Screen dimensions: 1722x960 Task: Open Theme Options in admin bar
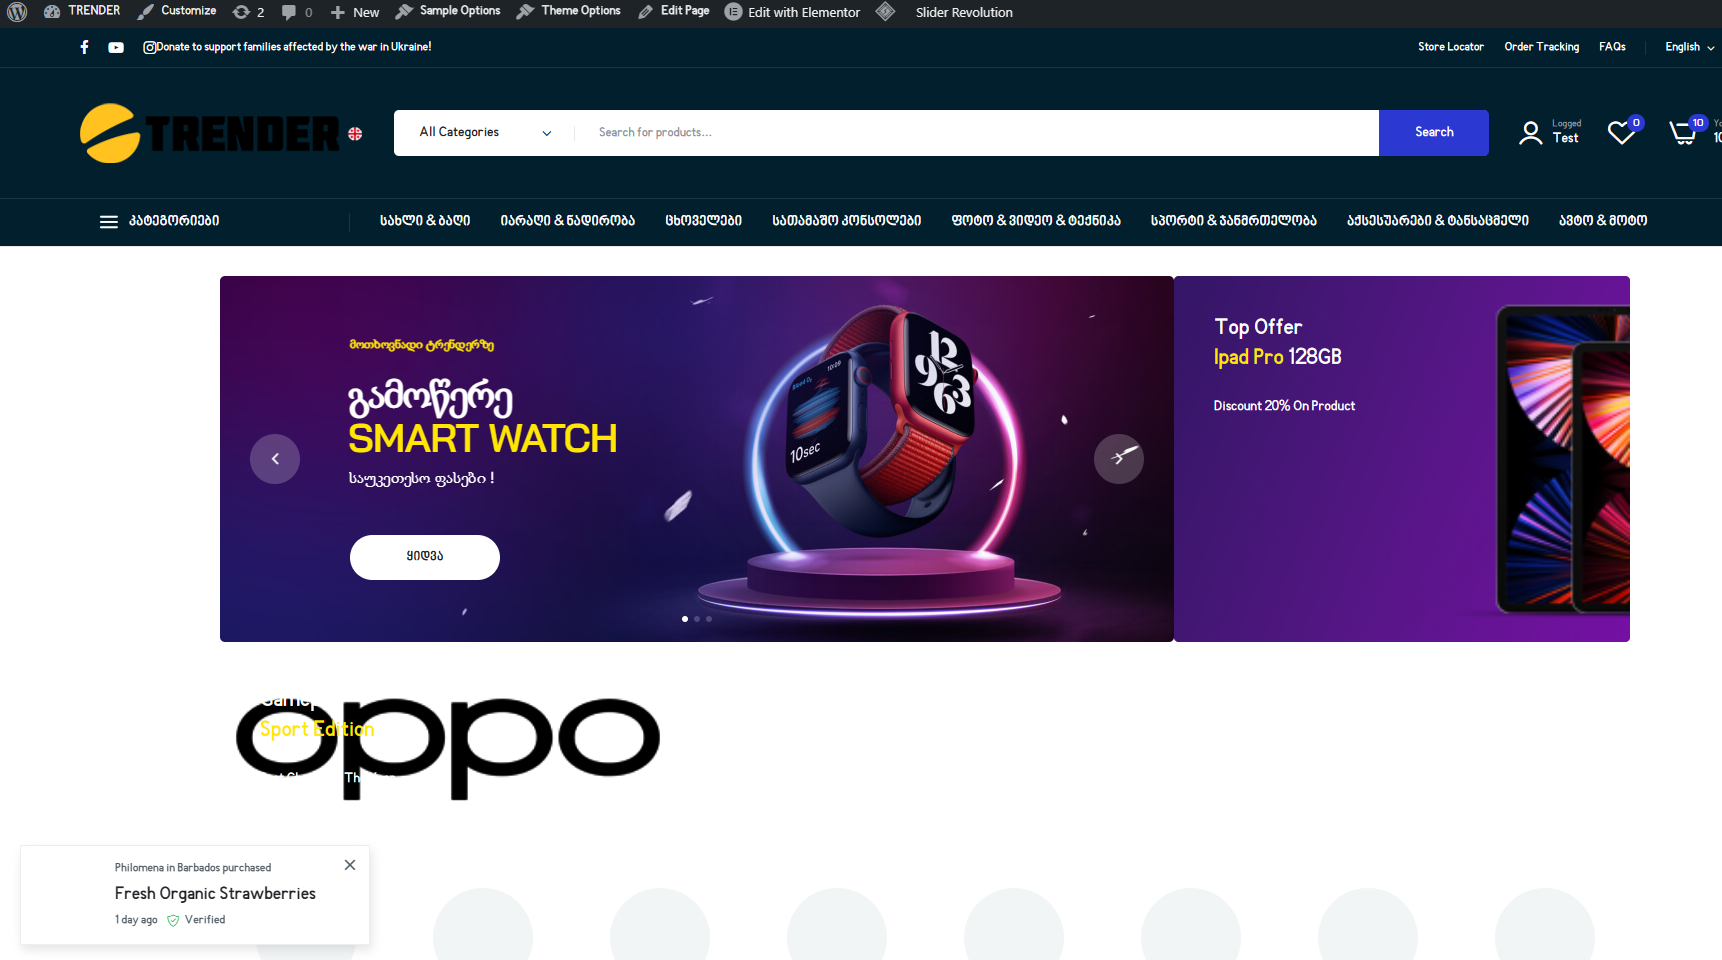568,11
